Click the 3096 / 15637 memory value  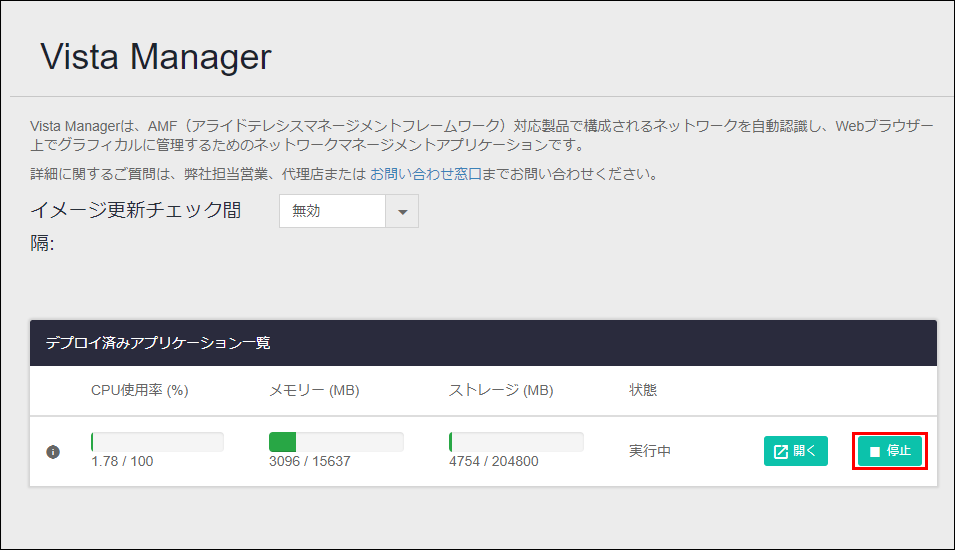click(x=309, y=461)
